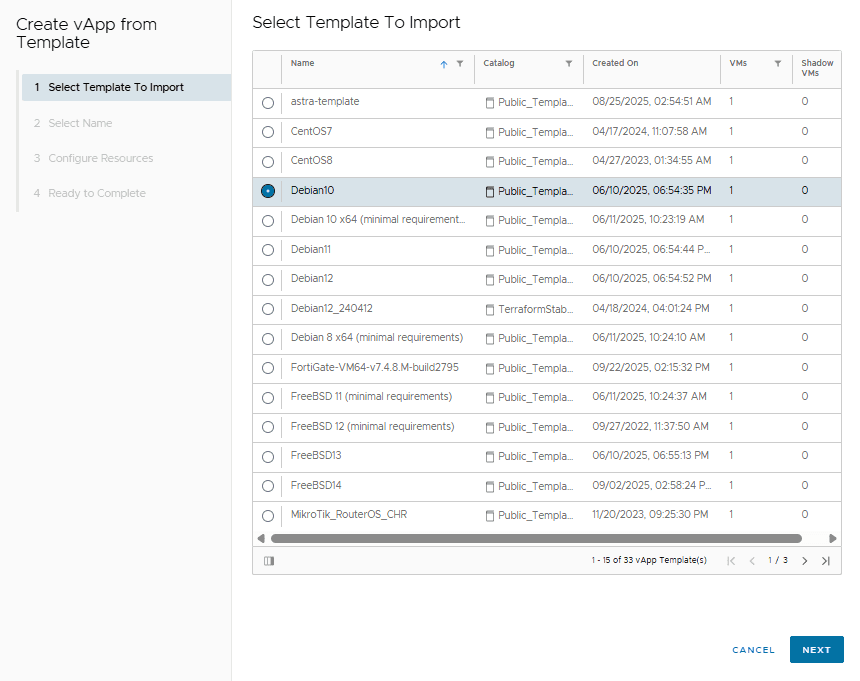Click the Name column sort arrow
Viewport: 860px width, 681px height.
(444, 64)
